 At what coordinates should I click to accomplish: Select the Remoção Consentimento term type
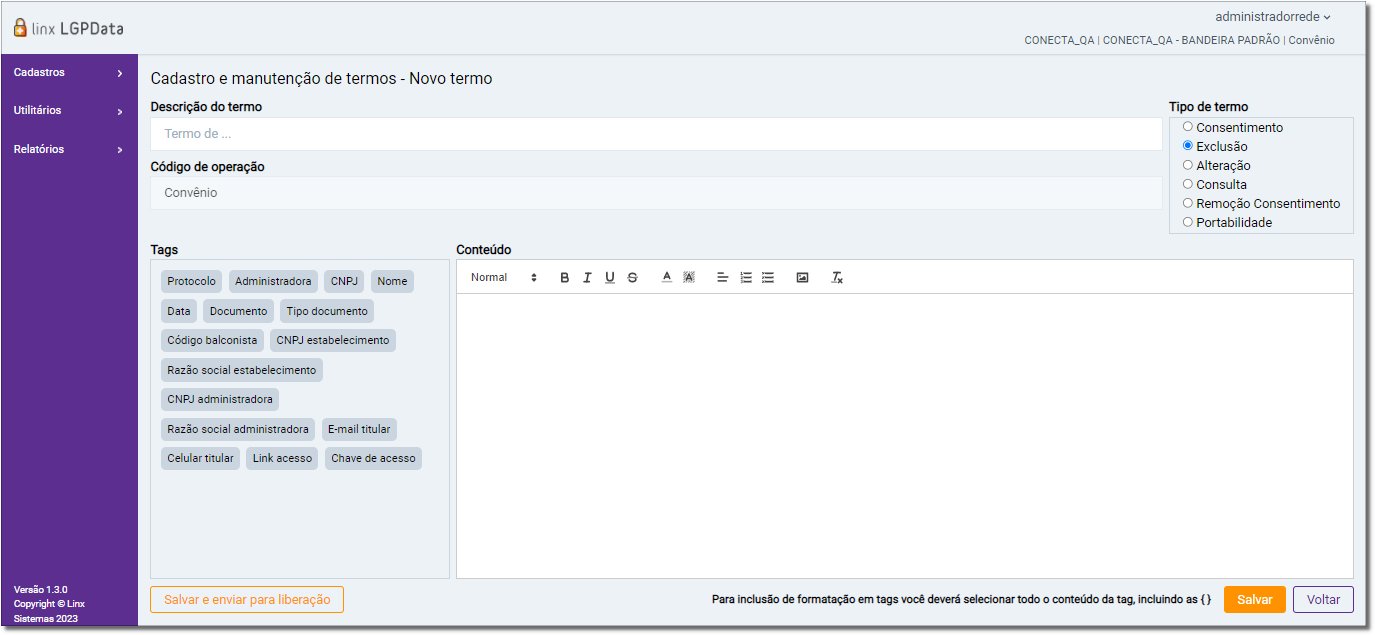pos(1188,203)
